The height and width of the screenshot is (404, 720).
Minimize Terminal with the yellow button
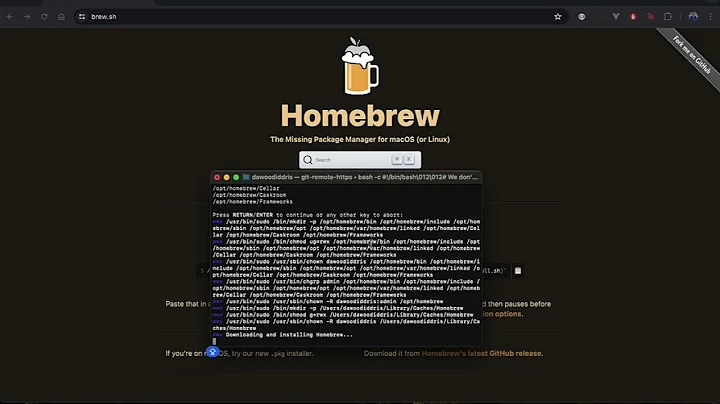[x=226, y=177]
